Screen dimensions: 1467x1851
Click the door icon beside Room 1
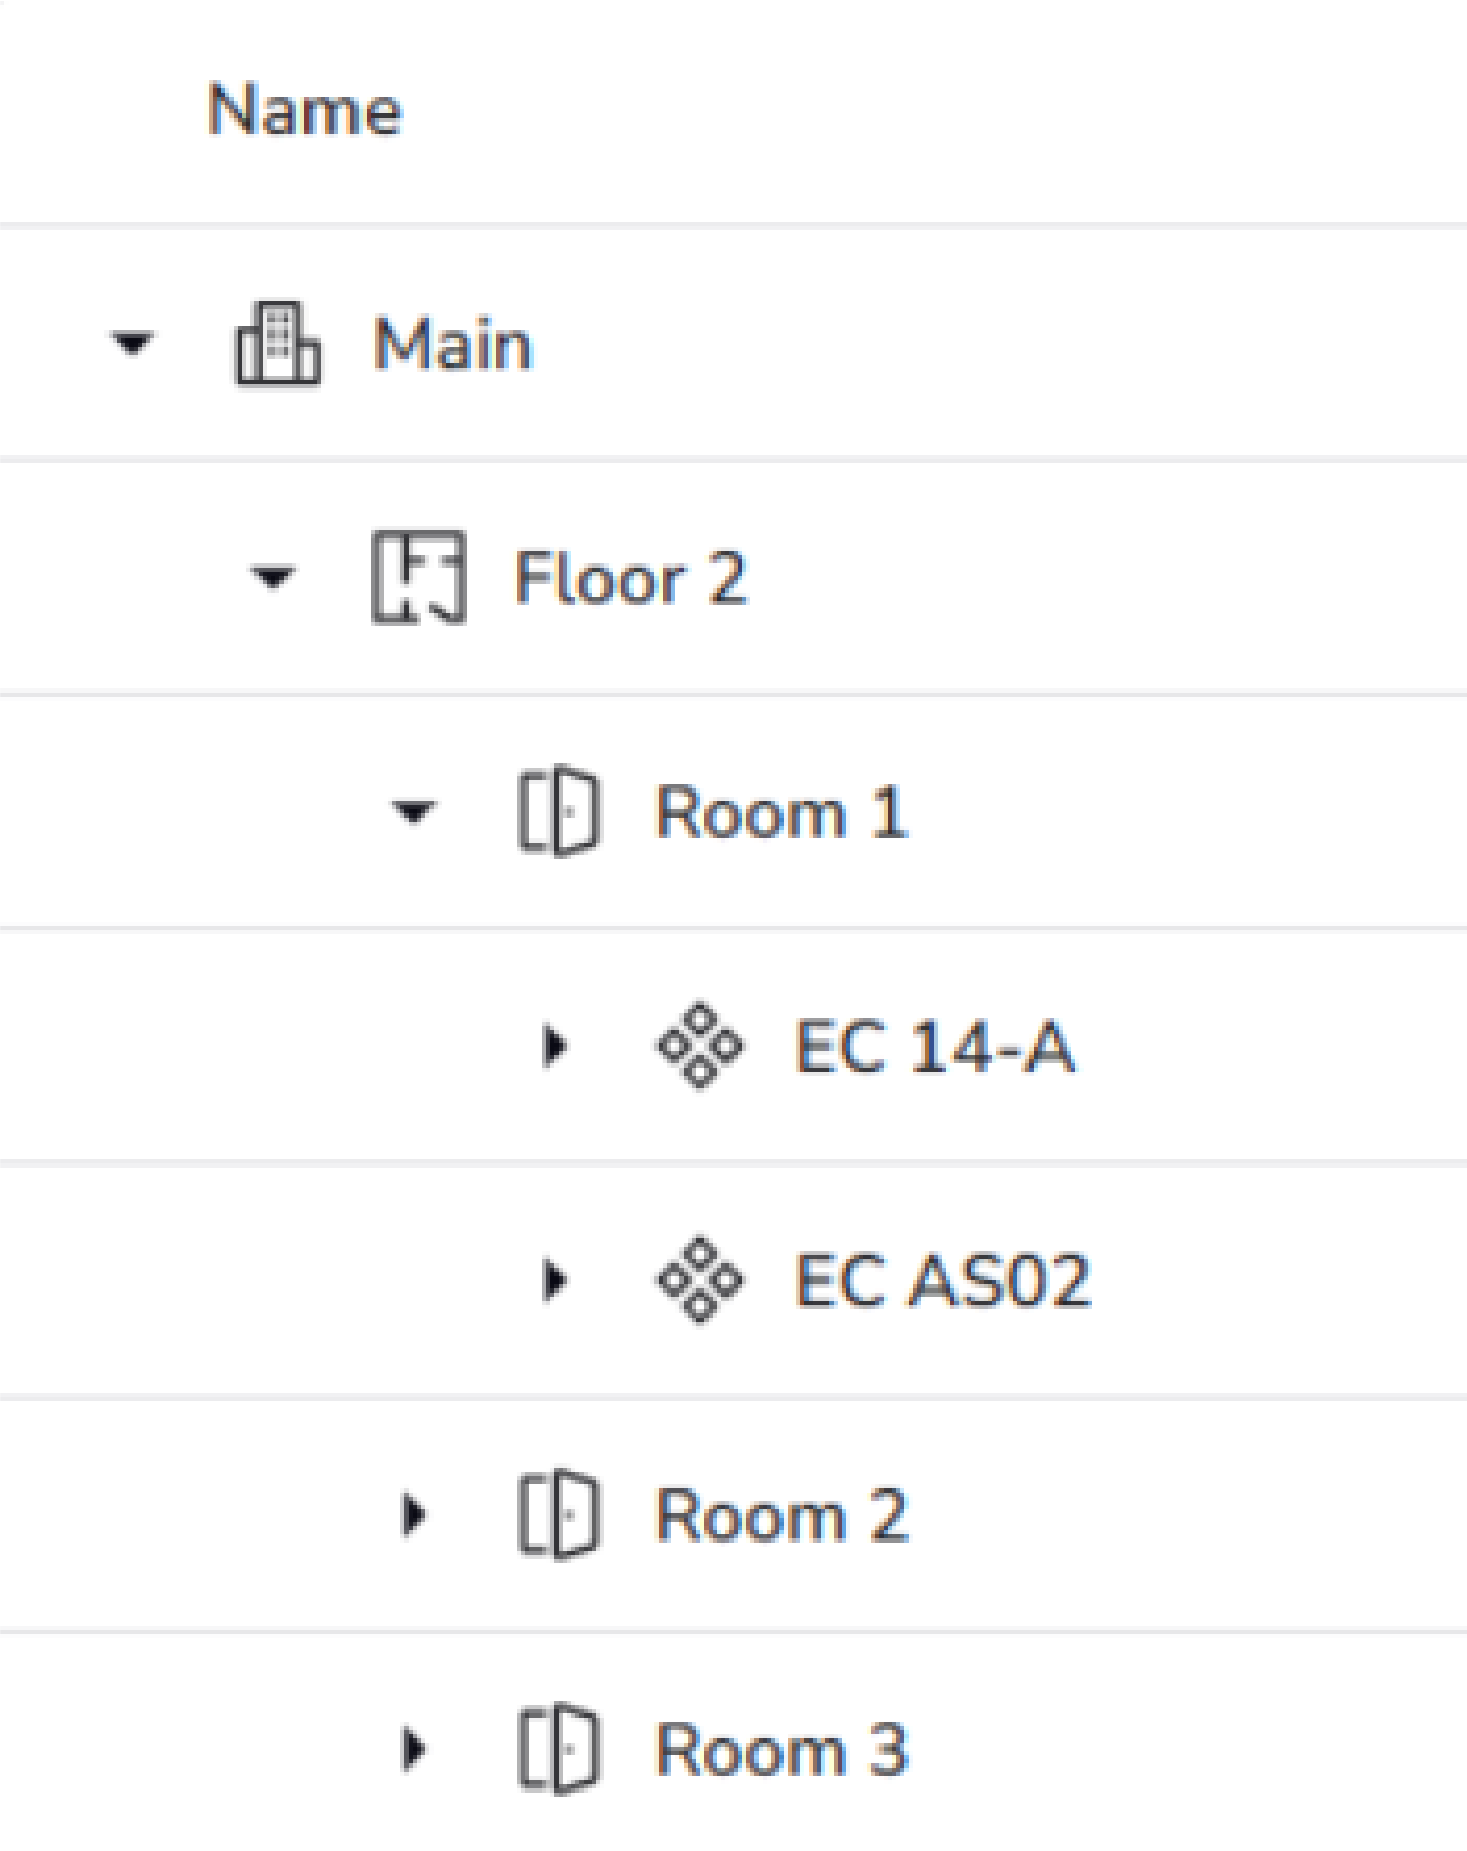pos(559,811)
